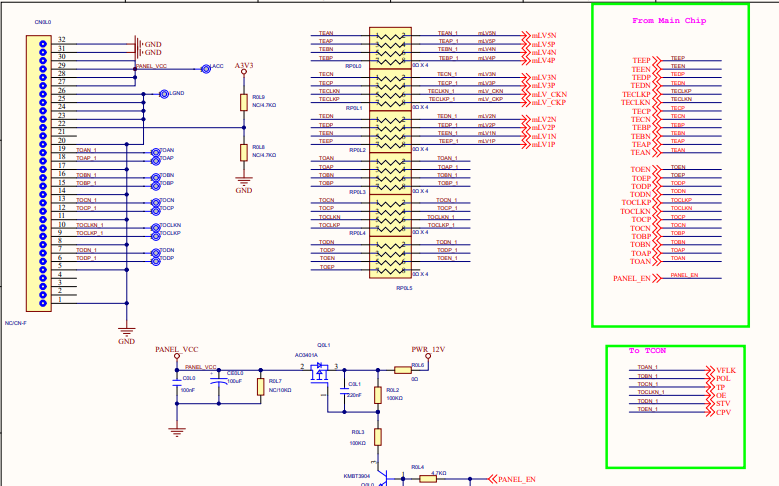Click the R0L4 resistor designator
779x486 pixels.
click(x=417, y=467)
